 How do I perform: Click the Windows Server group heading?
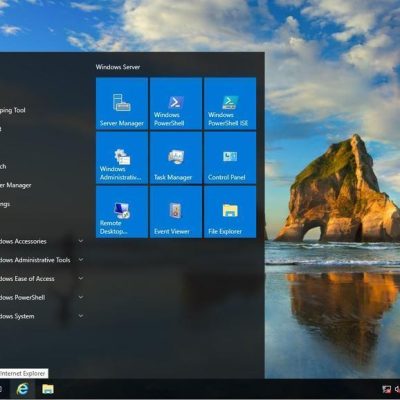click(118, 67)
